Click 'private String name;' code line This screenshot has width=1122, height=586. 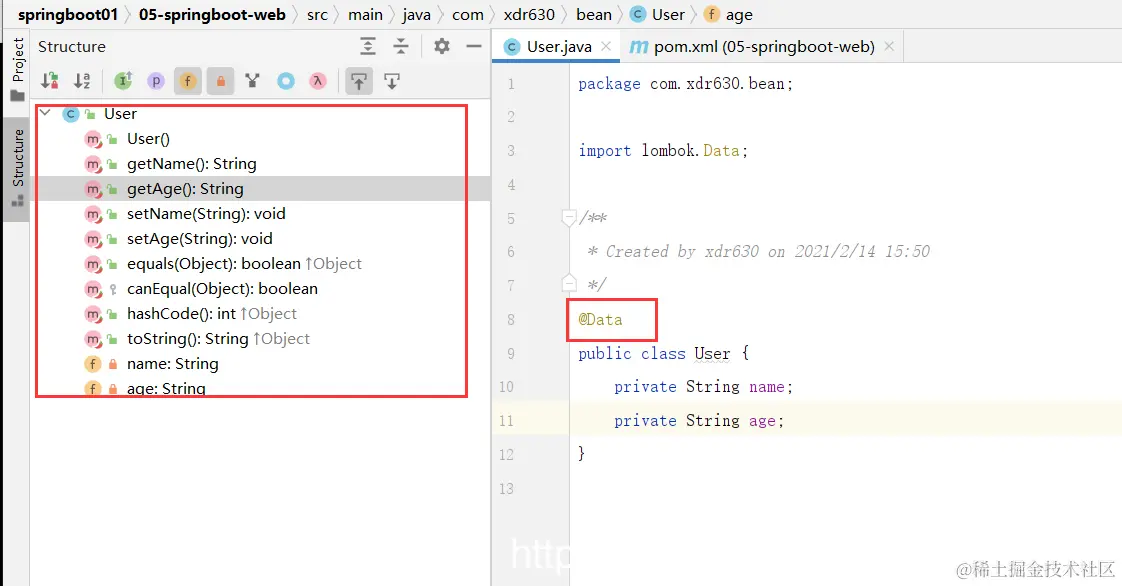[x=703, y=387]
